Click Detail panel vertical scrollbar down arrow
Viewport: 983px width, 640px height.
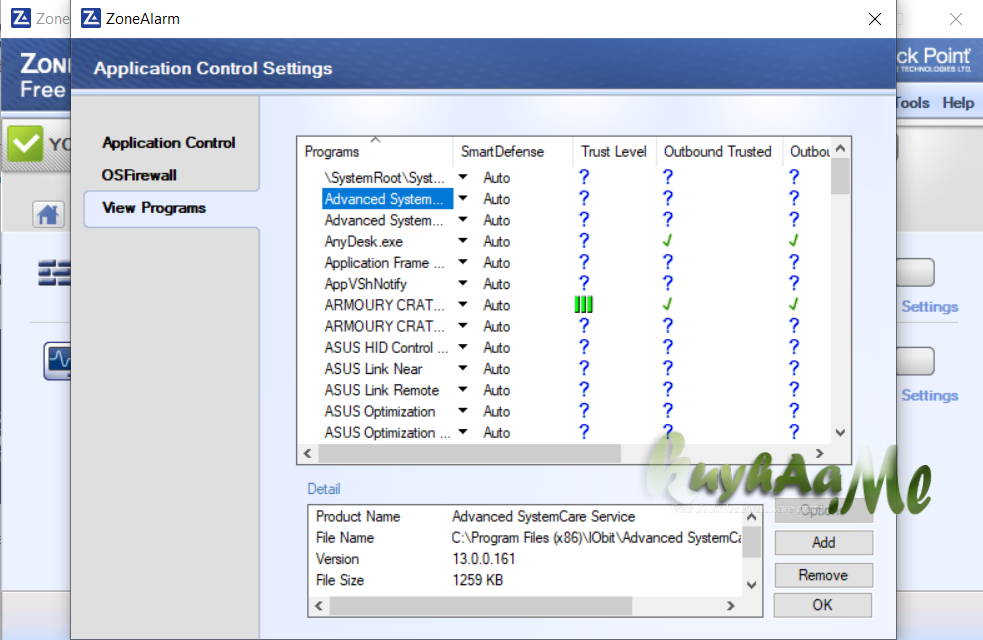point(752,585)
